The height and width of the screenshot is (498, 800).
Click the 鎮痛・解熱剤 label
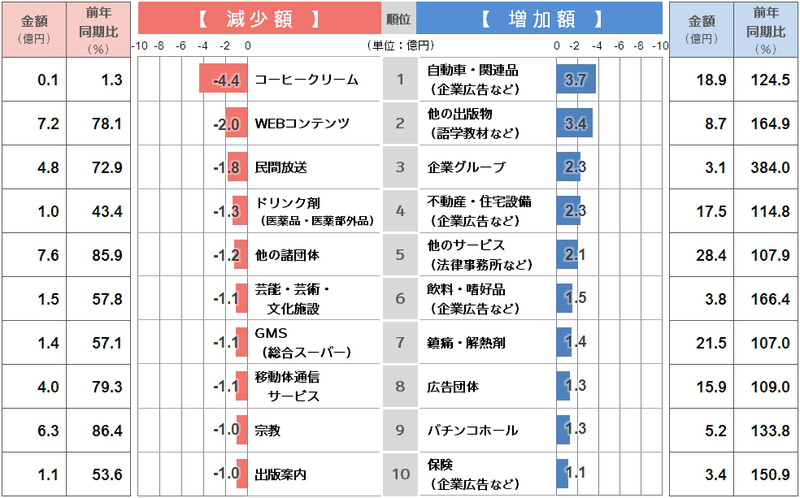[x=466, y=342]
